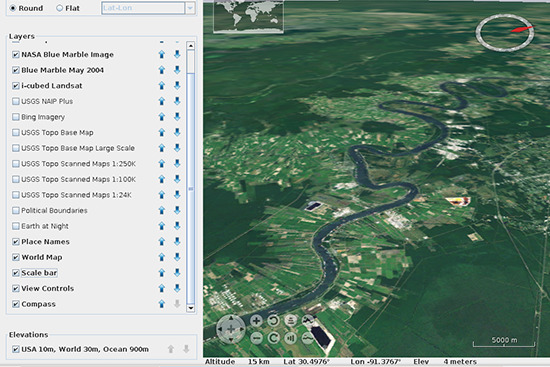Screen dimensions: 550x367
Task: Click the Layers list scrollbar up arrow
Action: coord(191,46)
